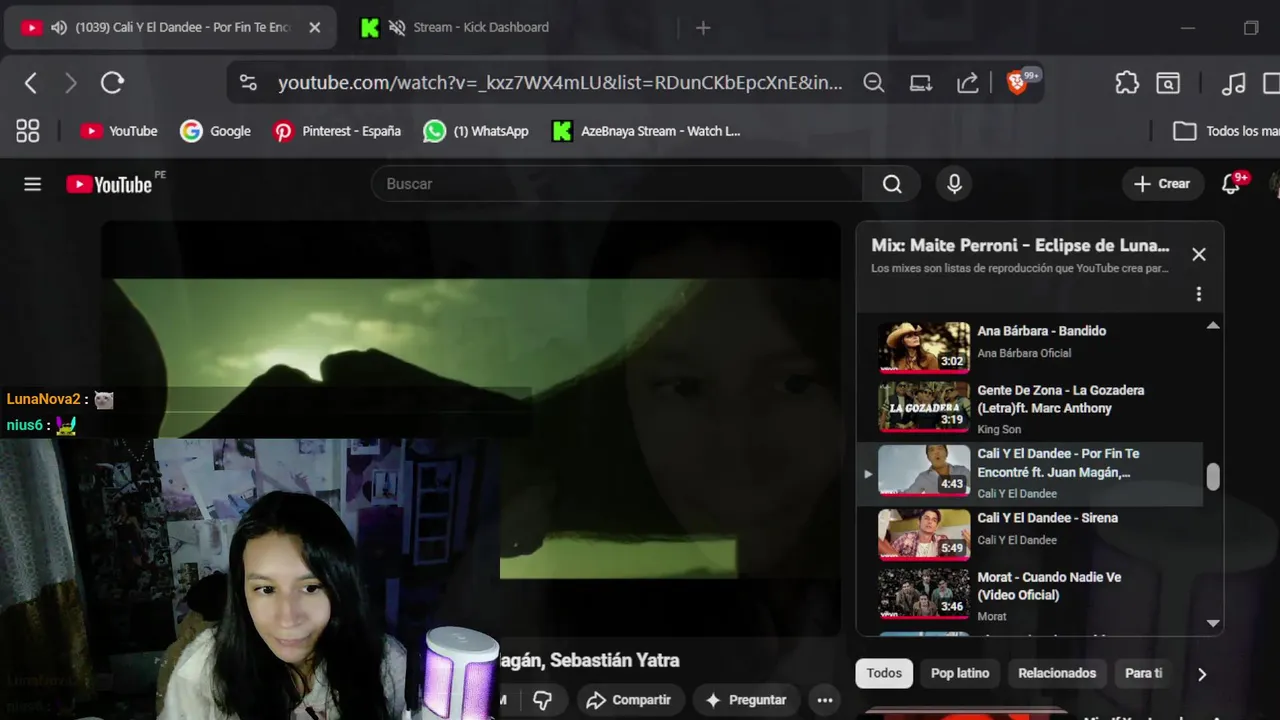Click the zoom-out magnifier in address bar
This screenshot has width=1280, height=720.
874,83
